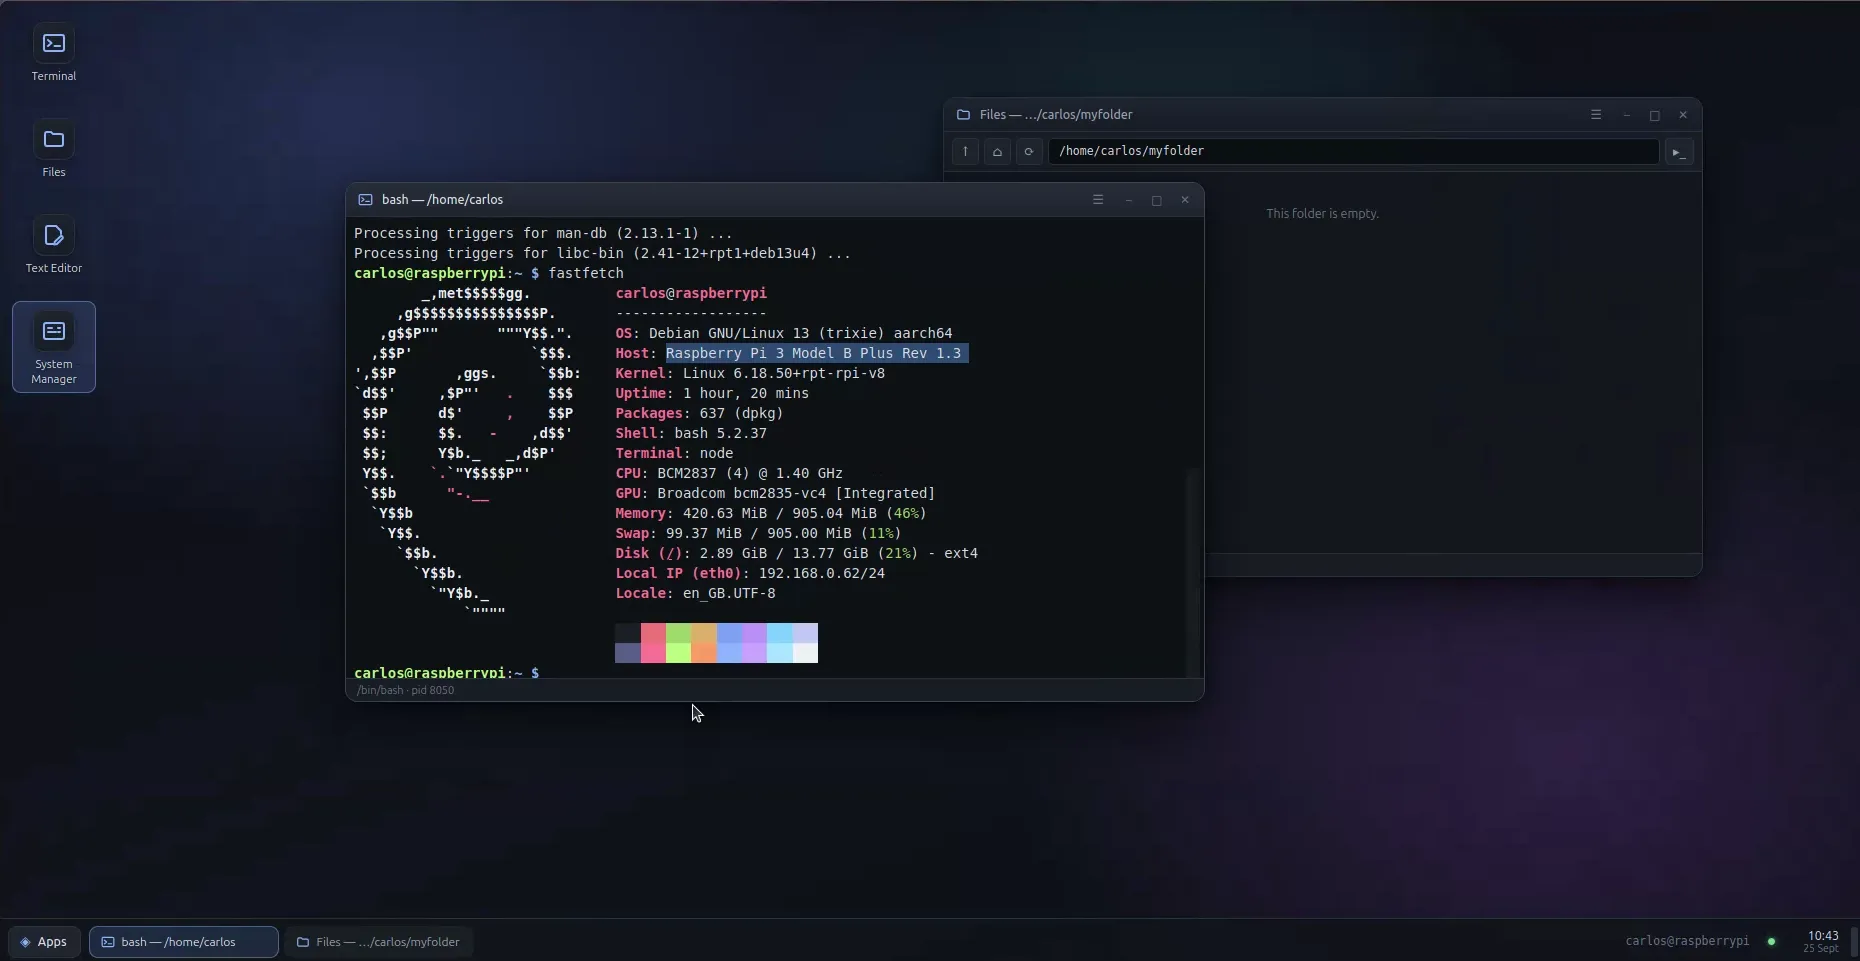This screenshot has width=1860, height=961.
Task: Click the fastfetch command text
Action: pos(586,273)
